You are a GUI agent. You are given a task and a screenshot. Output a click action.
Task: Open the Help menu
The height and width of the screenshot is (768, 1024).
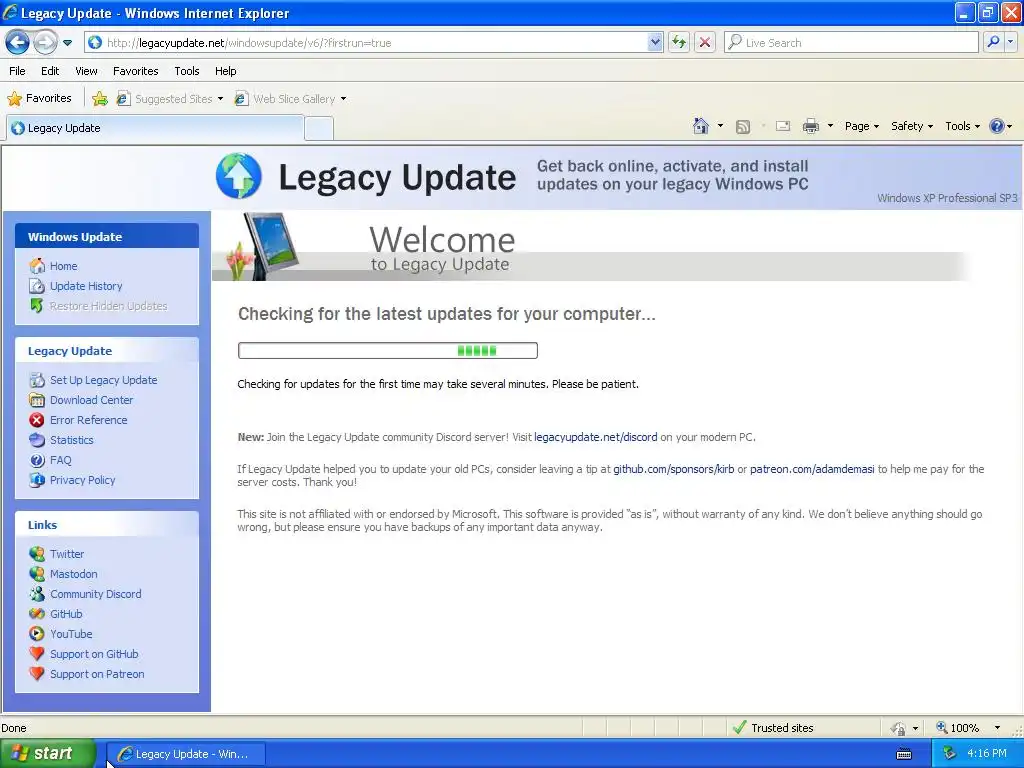pos(225,71)
